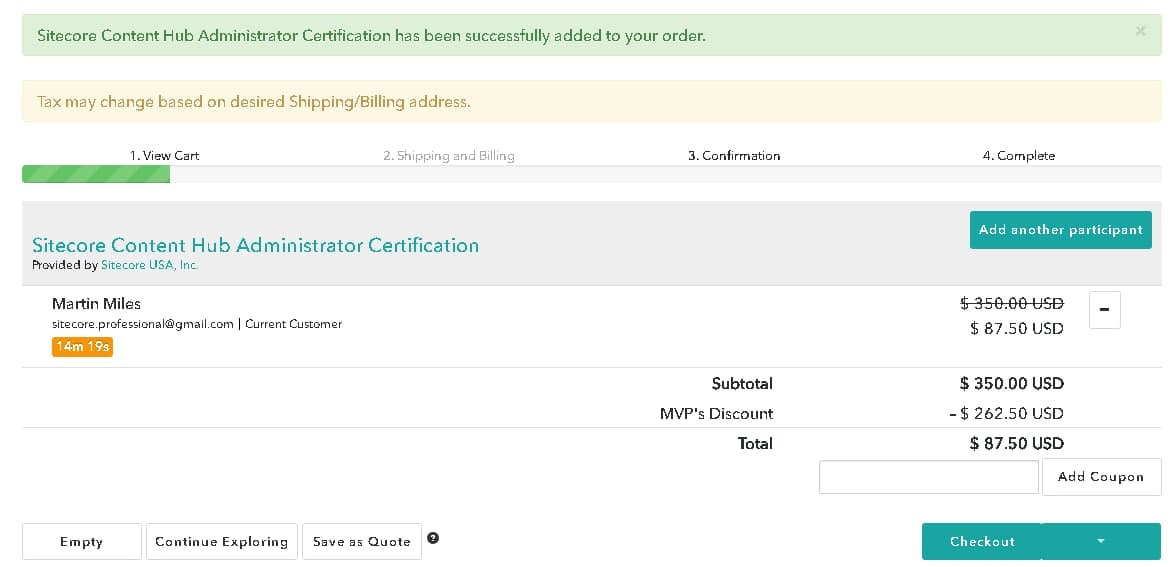
Task: Click Continue Exploring
Action: pyautogui.click(x=221, y=541)
